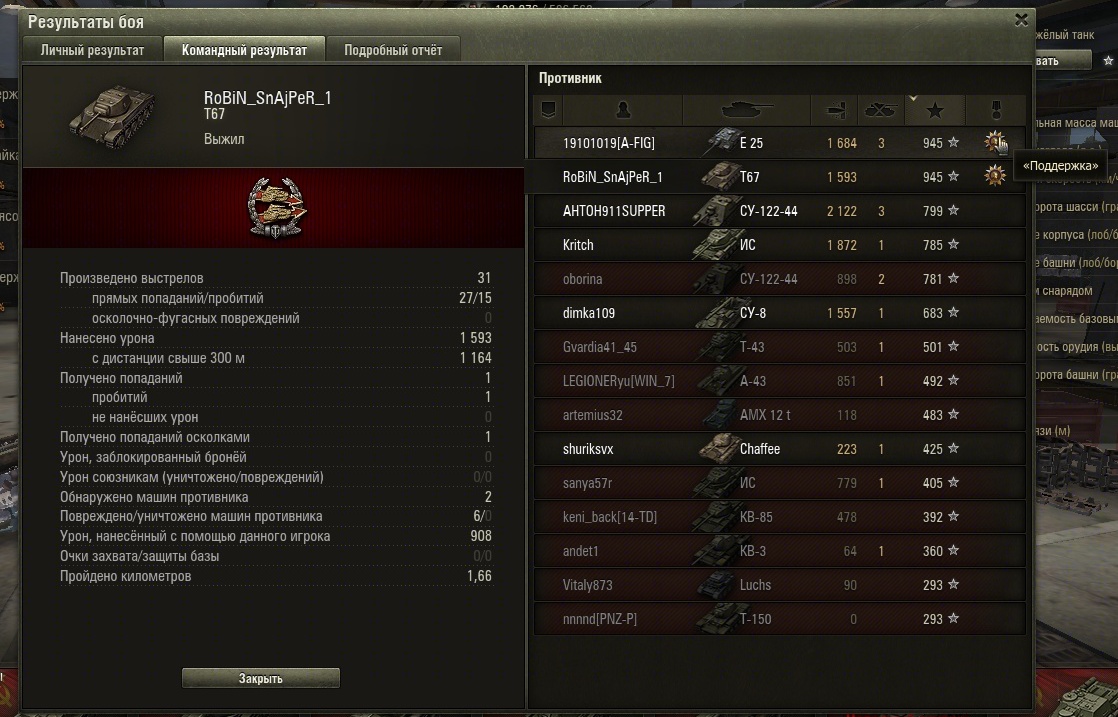The image size is (1118, 717).
Task: Select Командный результат tab
Action: [x=244, y=50]
